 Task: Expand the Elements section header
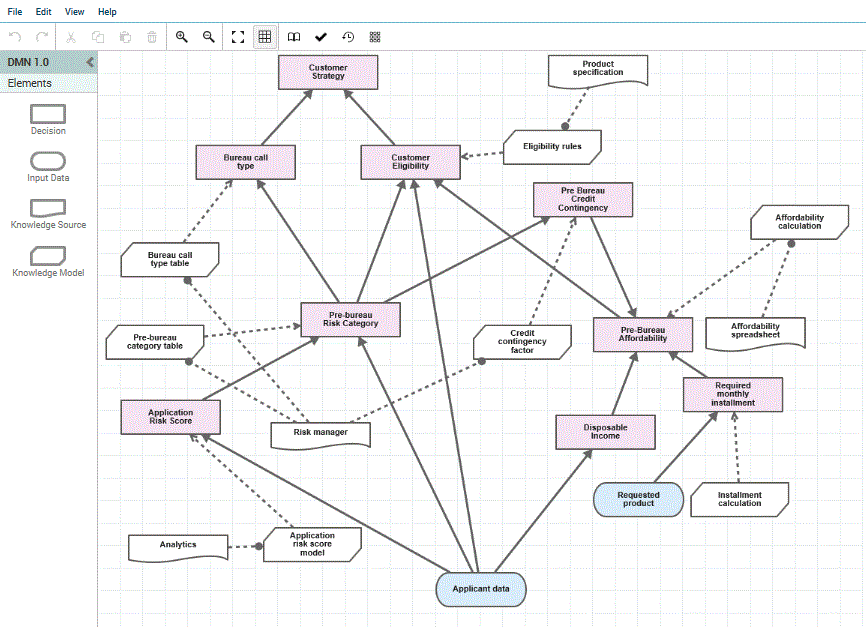pos(30,83)
